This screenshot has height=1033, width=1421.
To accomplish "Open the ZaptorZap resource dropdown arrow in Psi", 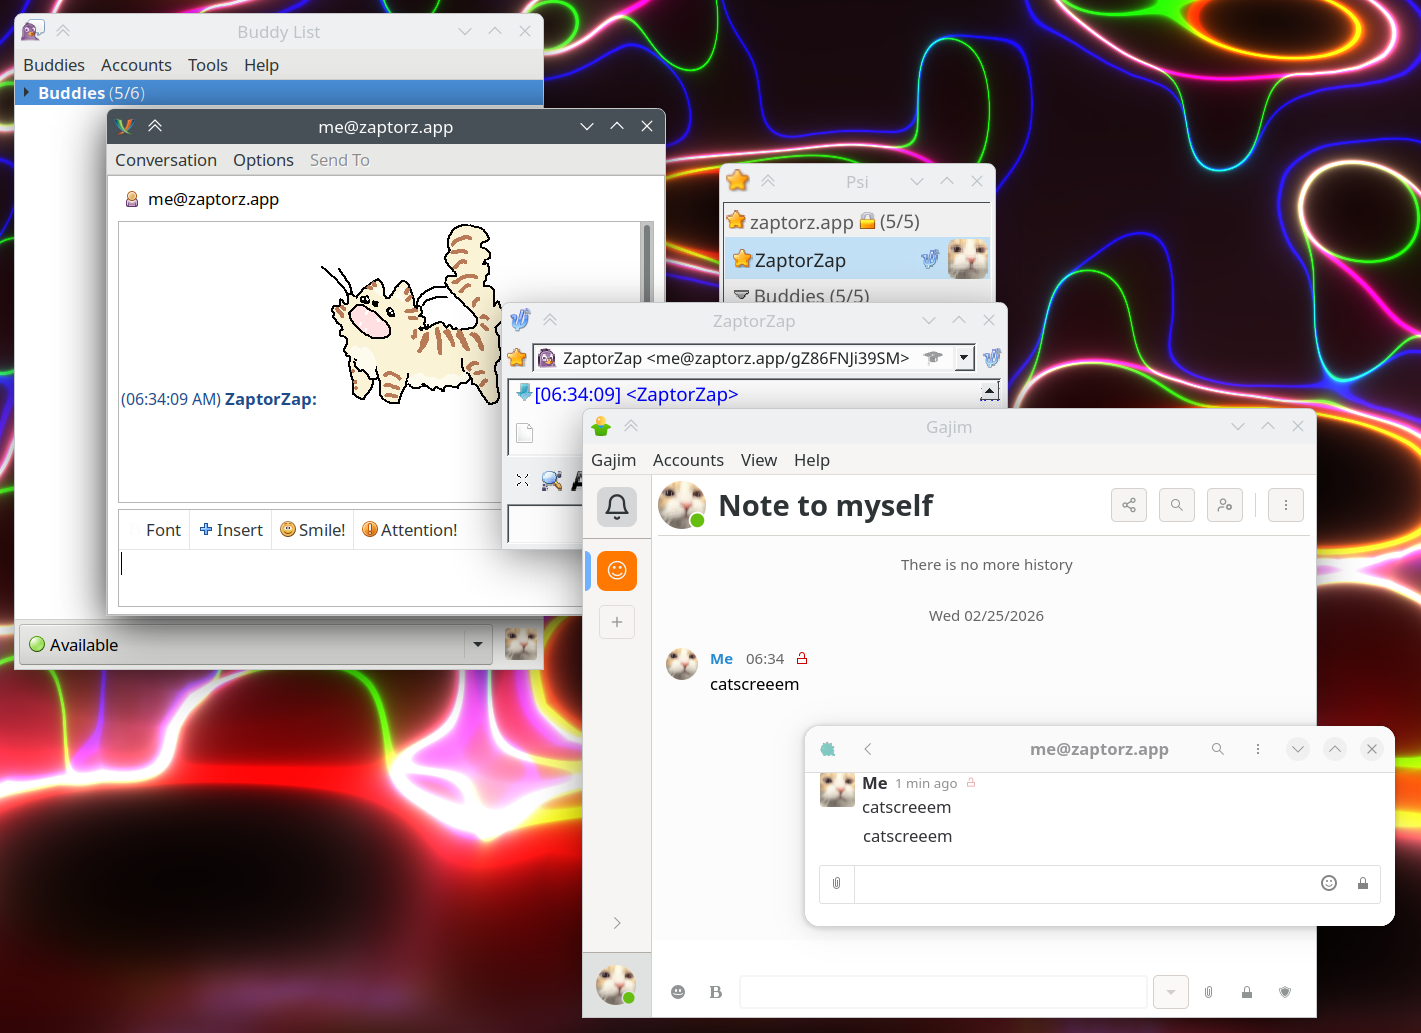I will tap(963, 358).
